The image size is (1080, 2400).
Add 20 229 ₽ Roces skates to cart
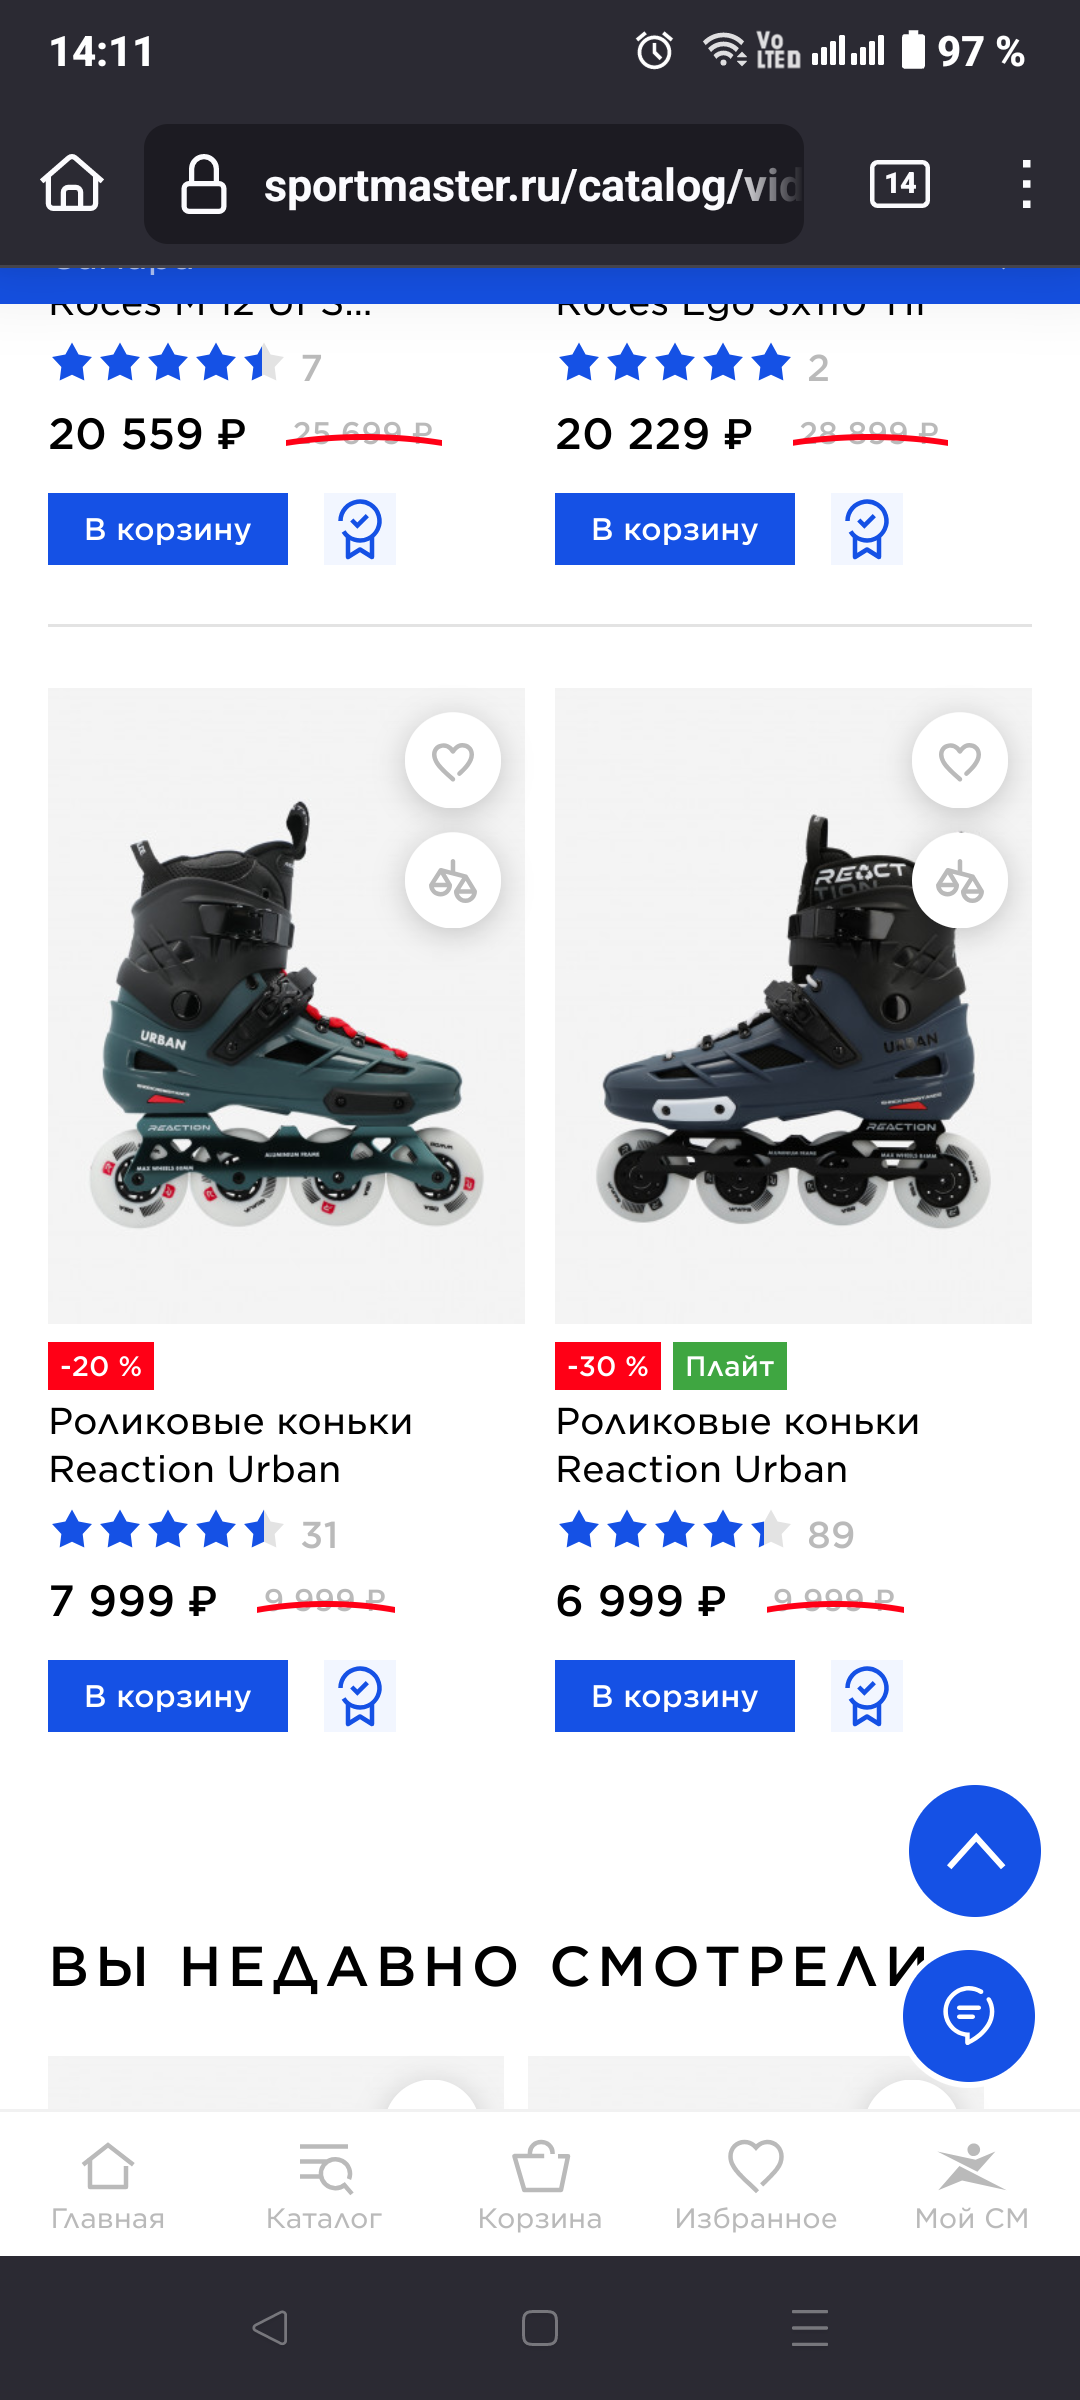[675, 529]
